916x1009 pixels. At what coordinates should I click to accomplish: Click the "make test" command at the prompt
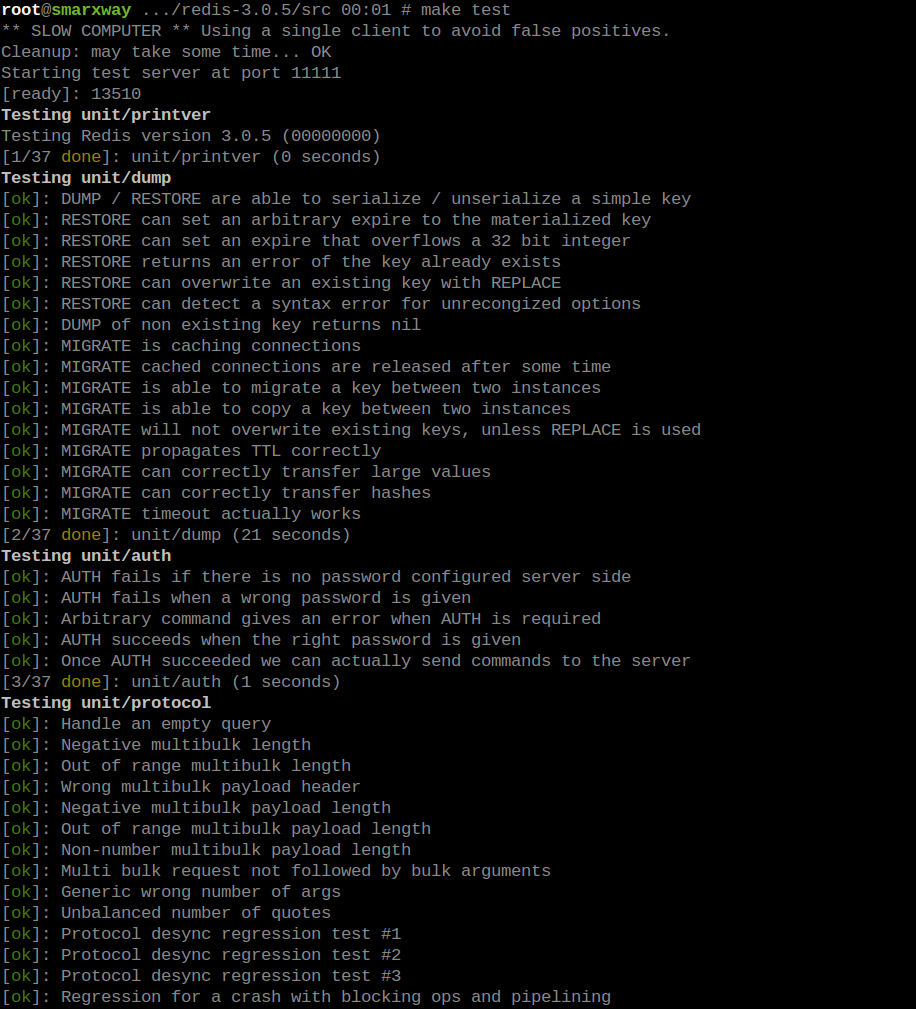tap(465, 10)
